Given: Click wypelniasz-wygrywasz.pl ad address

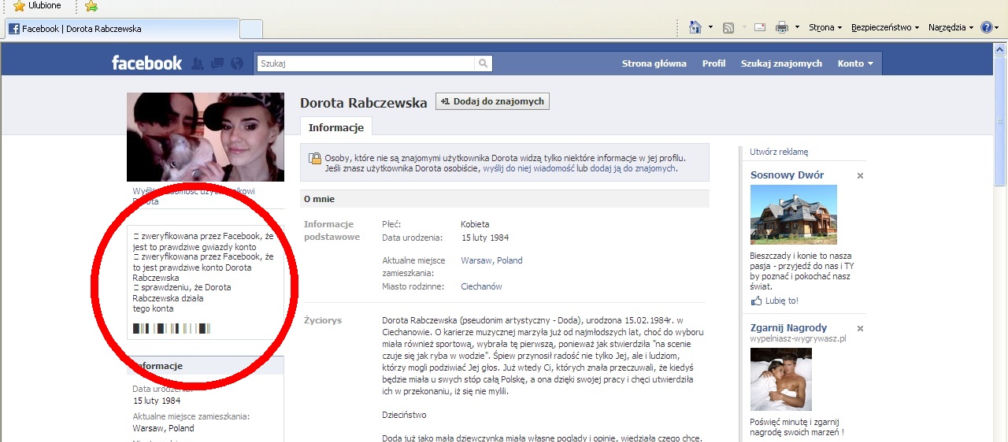Looking at the screenshot, I should (x=798, y=339).
